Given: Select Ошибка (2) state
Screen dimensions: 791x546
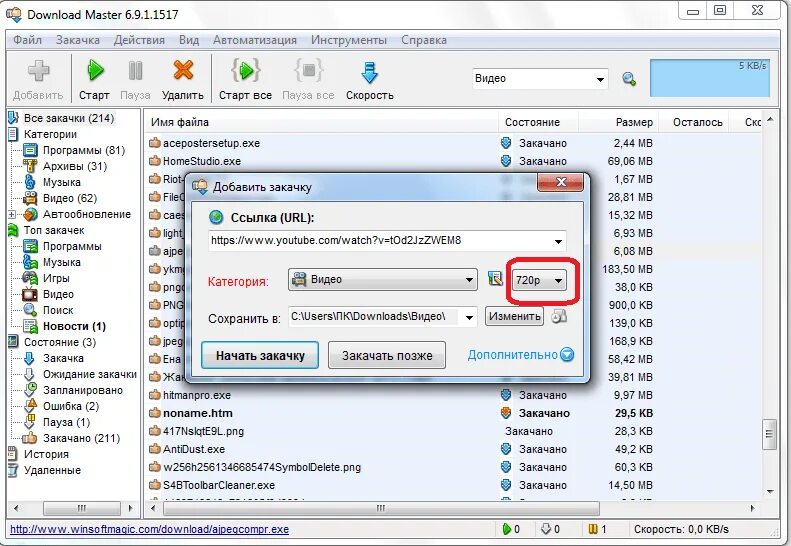Looking at the screenshot, I should pyautogui.click(x=71, y=406).
